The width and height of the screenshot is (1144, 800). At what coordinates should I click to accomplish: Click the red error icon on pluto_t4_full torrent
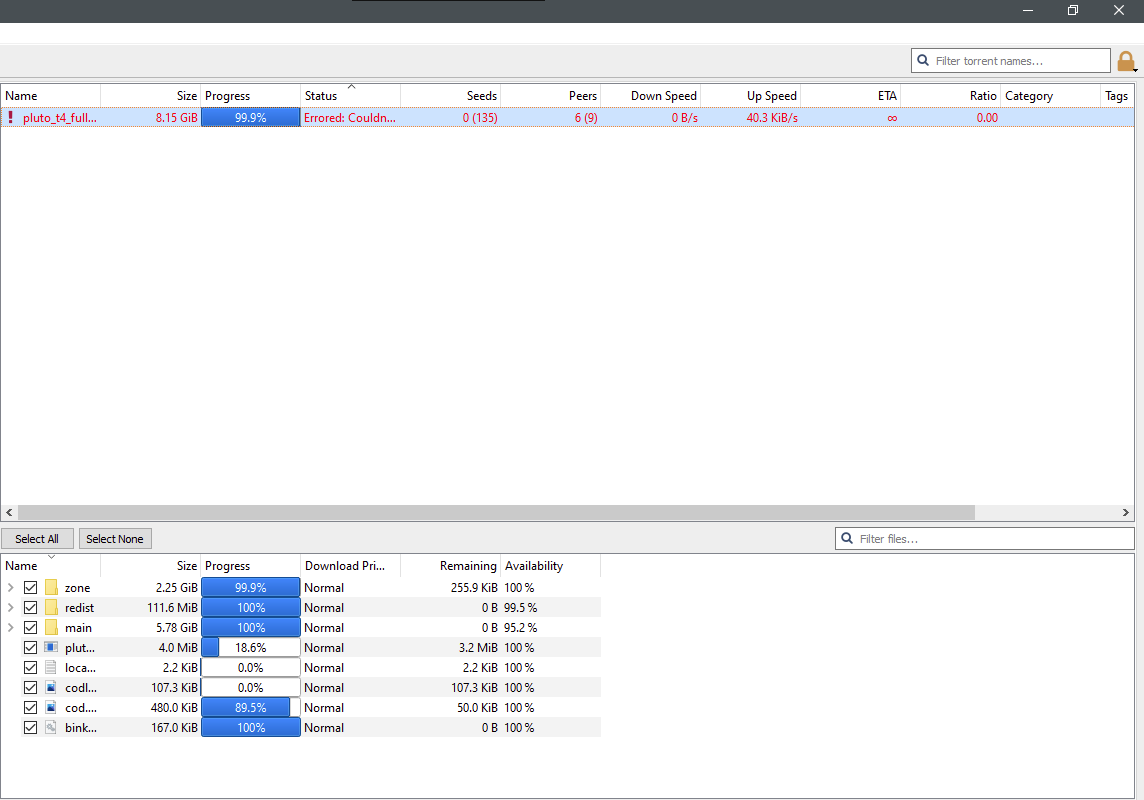pyautogui.click(x=11, y=117)
